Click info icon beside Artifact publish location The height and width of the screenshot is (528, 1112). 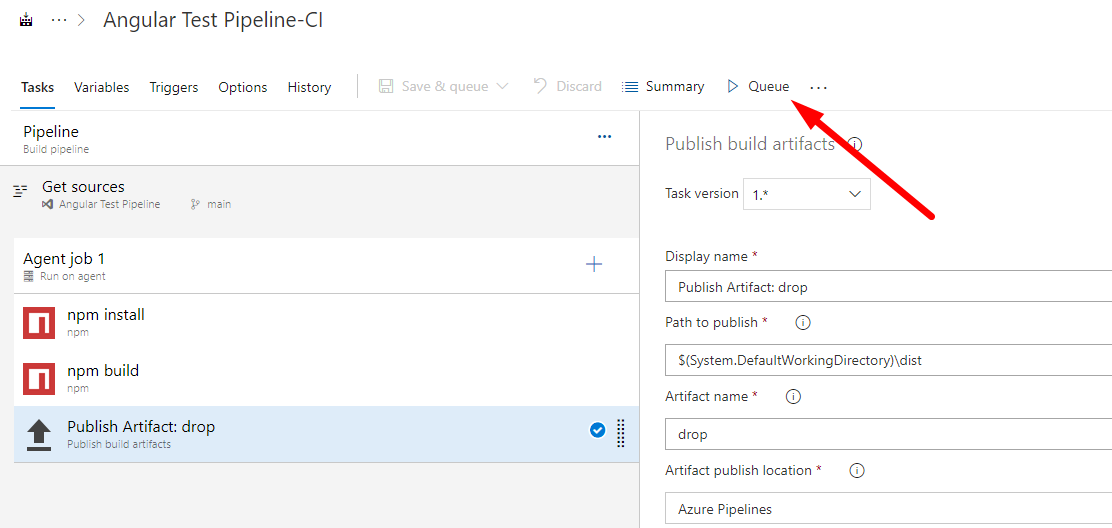[x=857, y=471]
